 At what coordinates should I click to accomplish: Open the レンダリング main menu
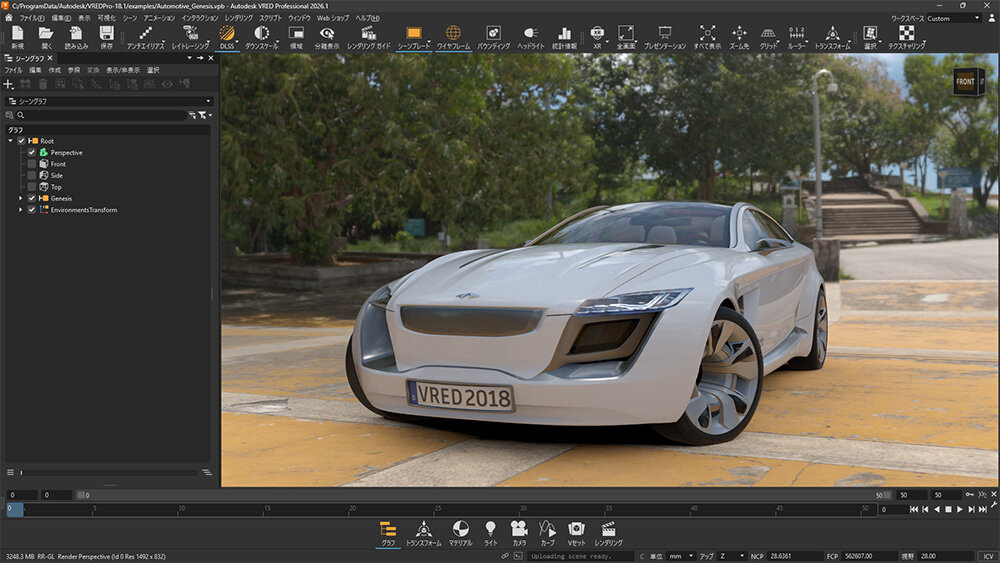[x=239, y=18]
